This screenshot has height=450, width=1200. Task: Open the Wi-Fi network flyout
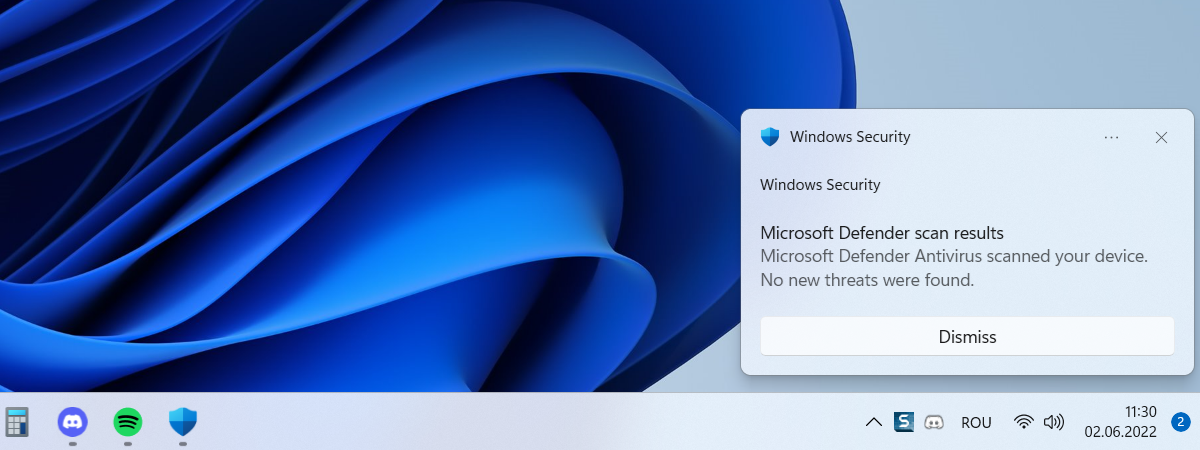pos(1023,422)
